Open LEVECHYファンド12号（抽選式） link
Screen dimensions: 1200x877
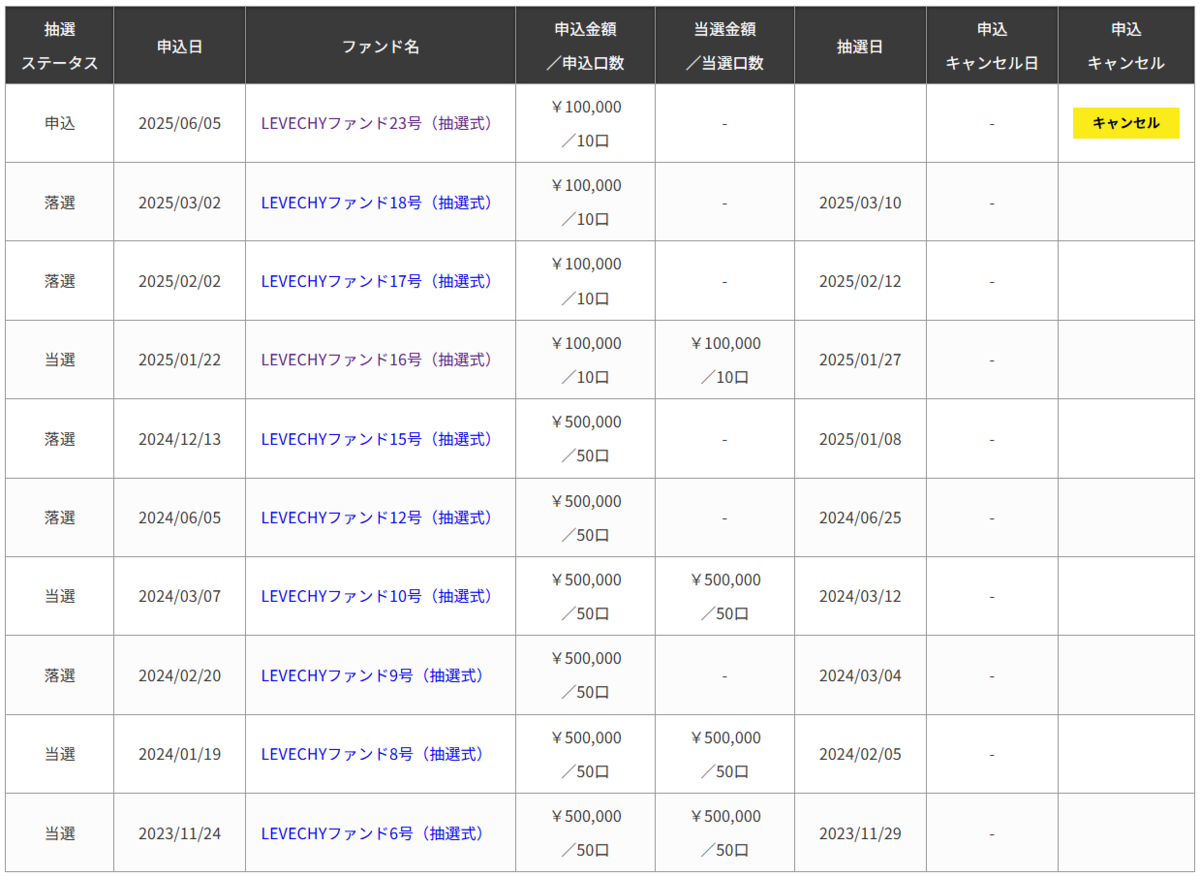378,518
